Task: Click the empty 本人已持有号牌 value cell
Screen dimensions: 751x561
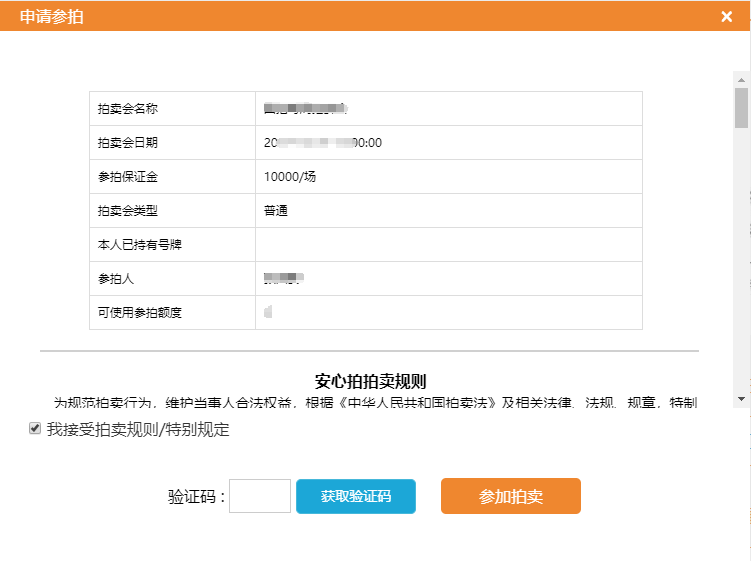Action: point(448,244)
